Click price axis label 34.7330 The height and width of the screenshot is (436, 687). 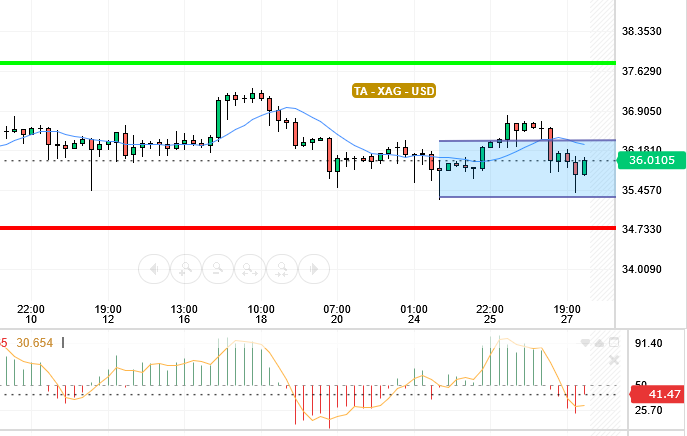click(x=642, y=229)
